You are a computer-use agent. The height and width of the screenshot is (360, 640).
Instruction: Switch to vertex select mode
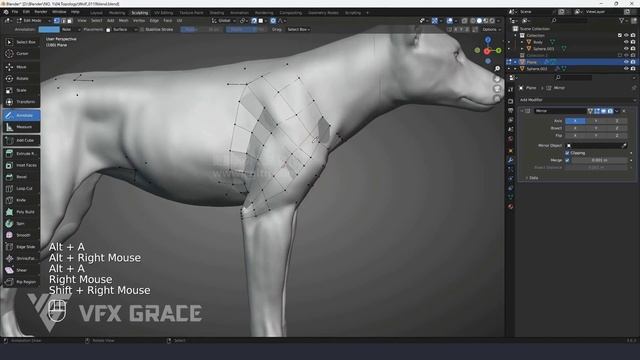pos(57,20)
